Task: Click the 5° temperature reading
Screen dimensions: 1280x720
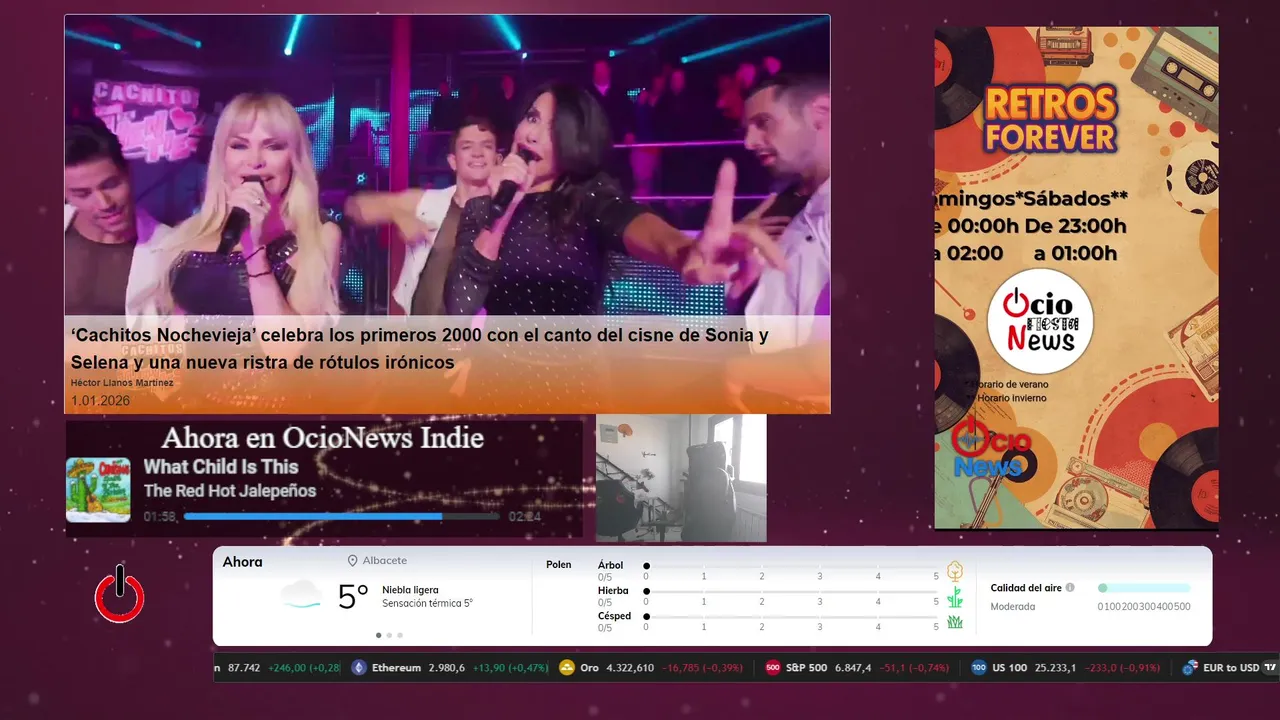Action: pyautogui.click(x=353, y=597)
